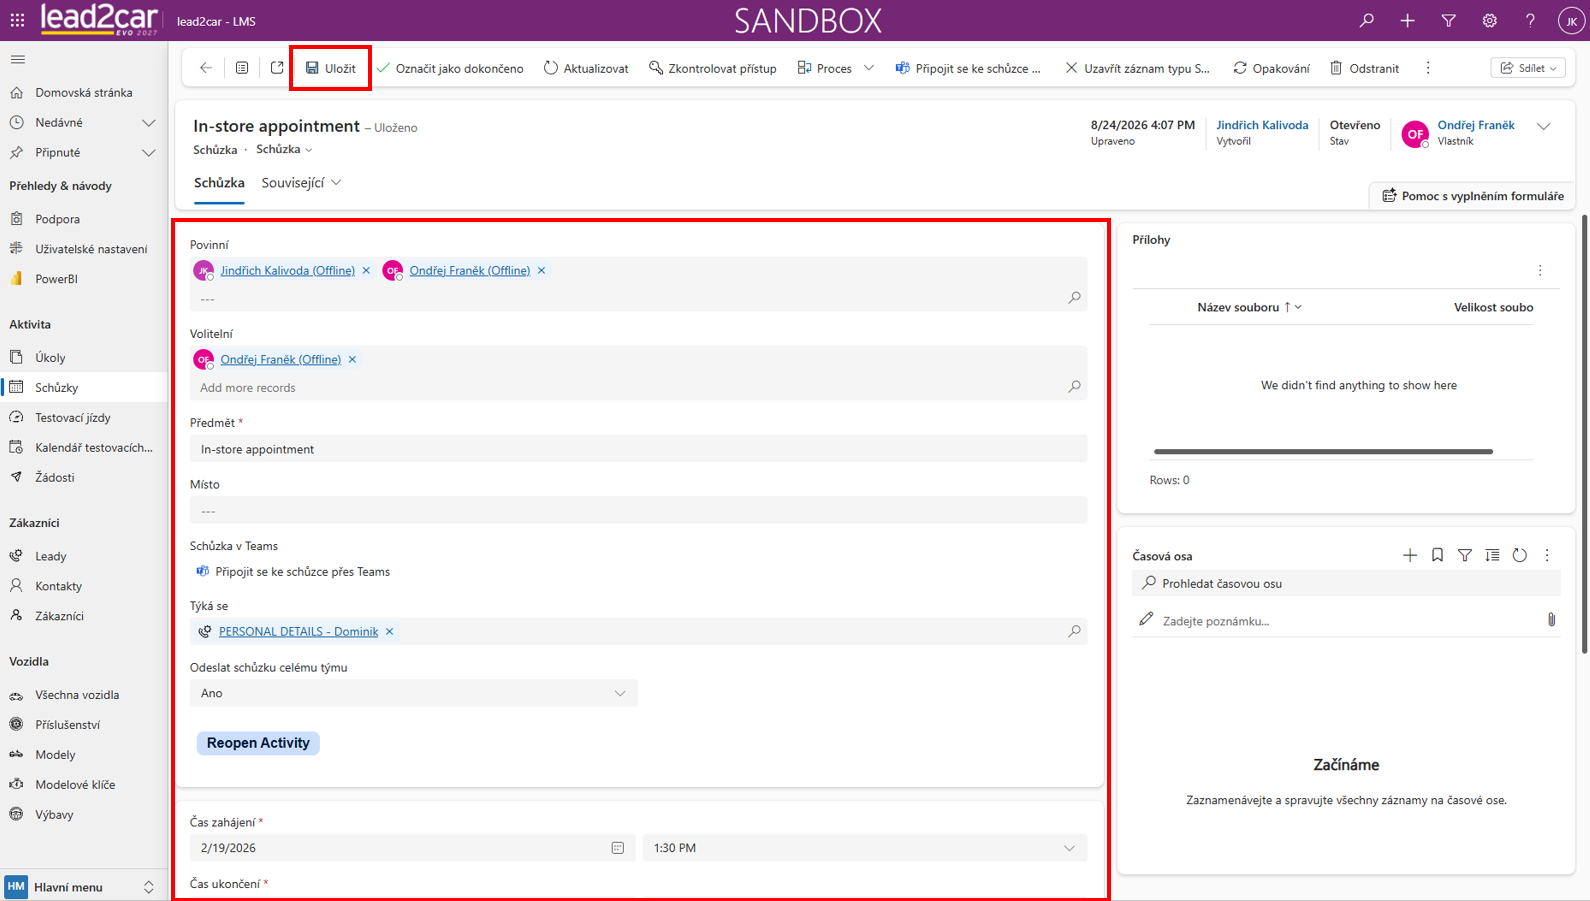Open the start time 1:30 PM dropdown
This screenshot has height=901, width=1590.
pyautogui.click(x=865, y=848)
